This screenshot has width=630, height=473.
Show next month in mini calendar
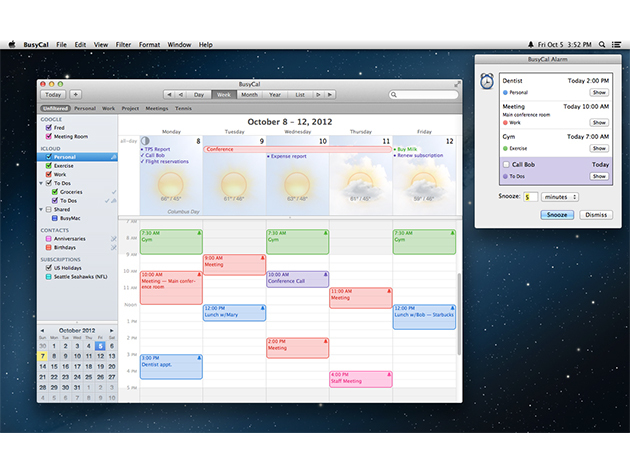coord(112,330)
